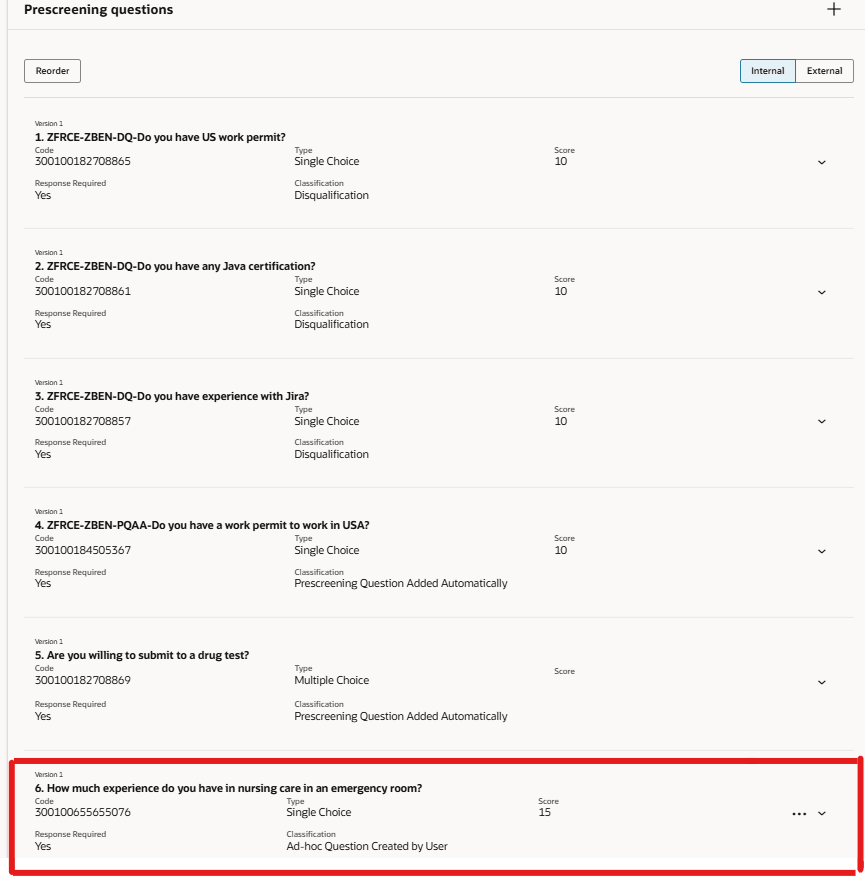Expand the Jira experience question
Screen dimensions: 865x877
[x=821, y=421]
